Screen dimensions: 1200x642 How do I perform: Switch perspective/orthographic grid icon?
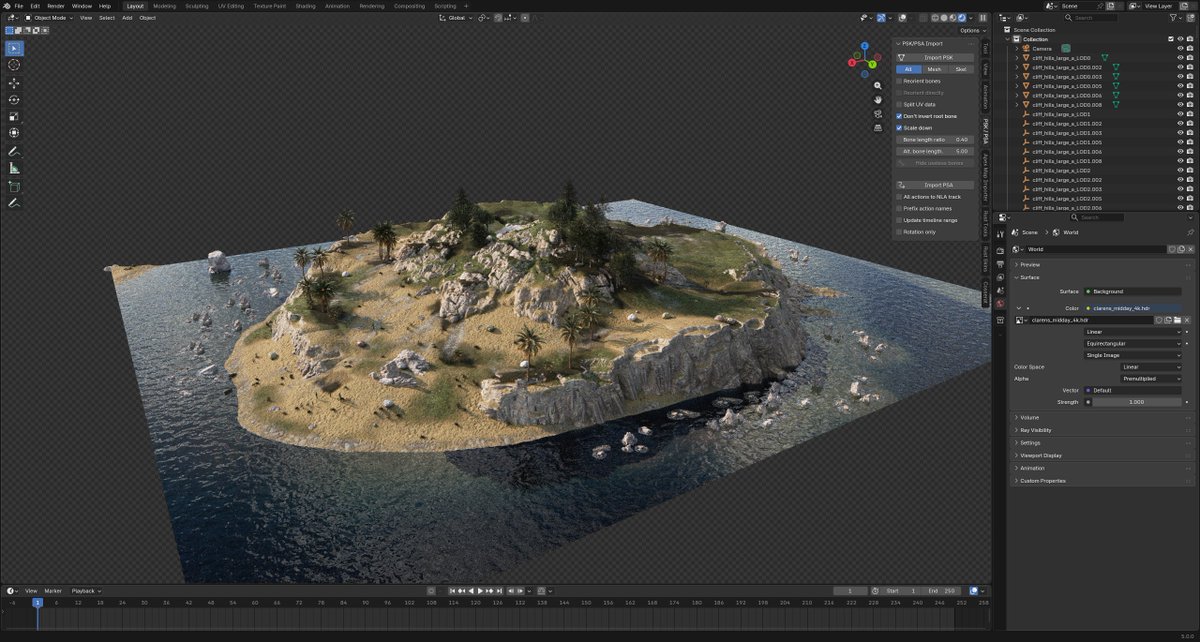tap(878, 128)
